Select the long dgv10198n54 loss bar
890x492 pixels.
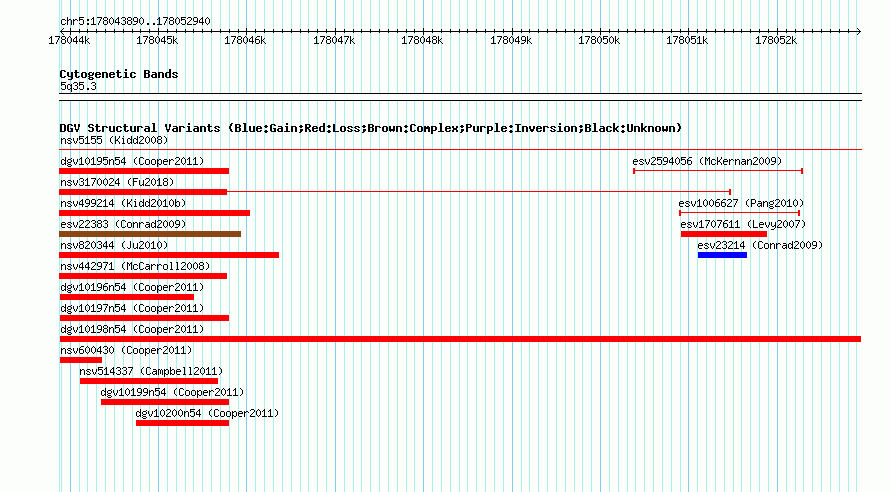coord(460,339)
